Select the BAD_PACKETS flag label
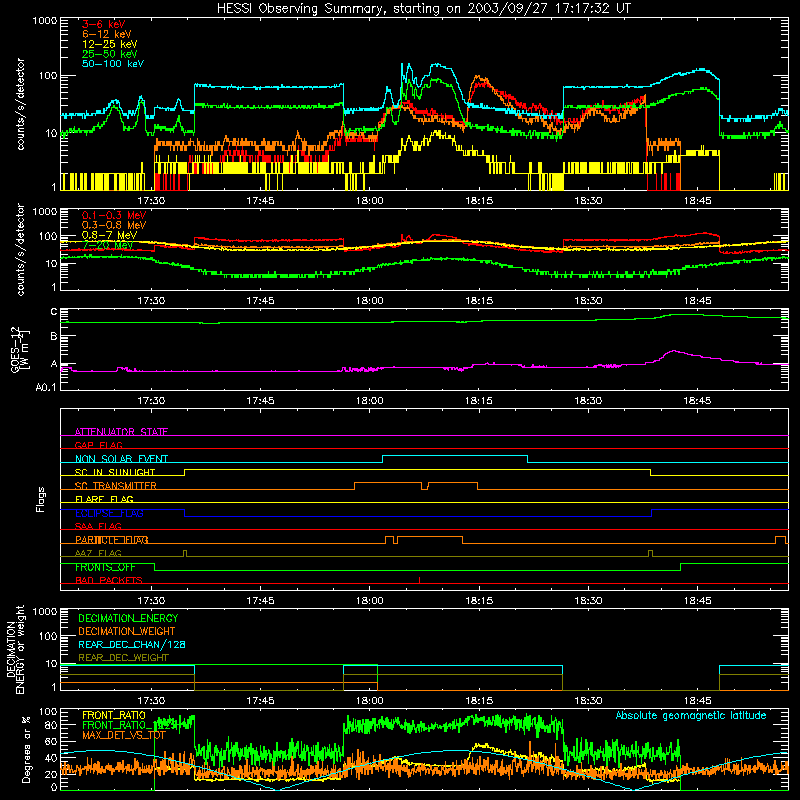This screenshot has height=800, width=800. pos(109,580)
